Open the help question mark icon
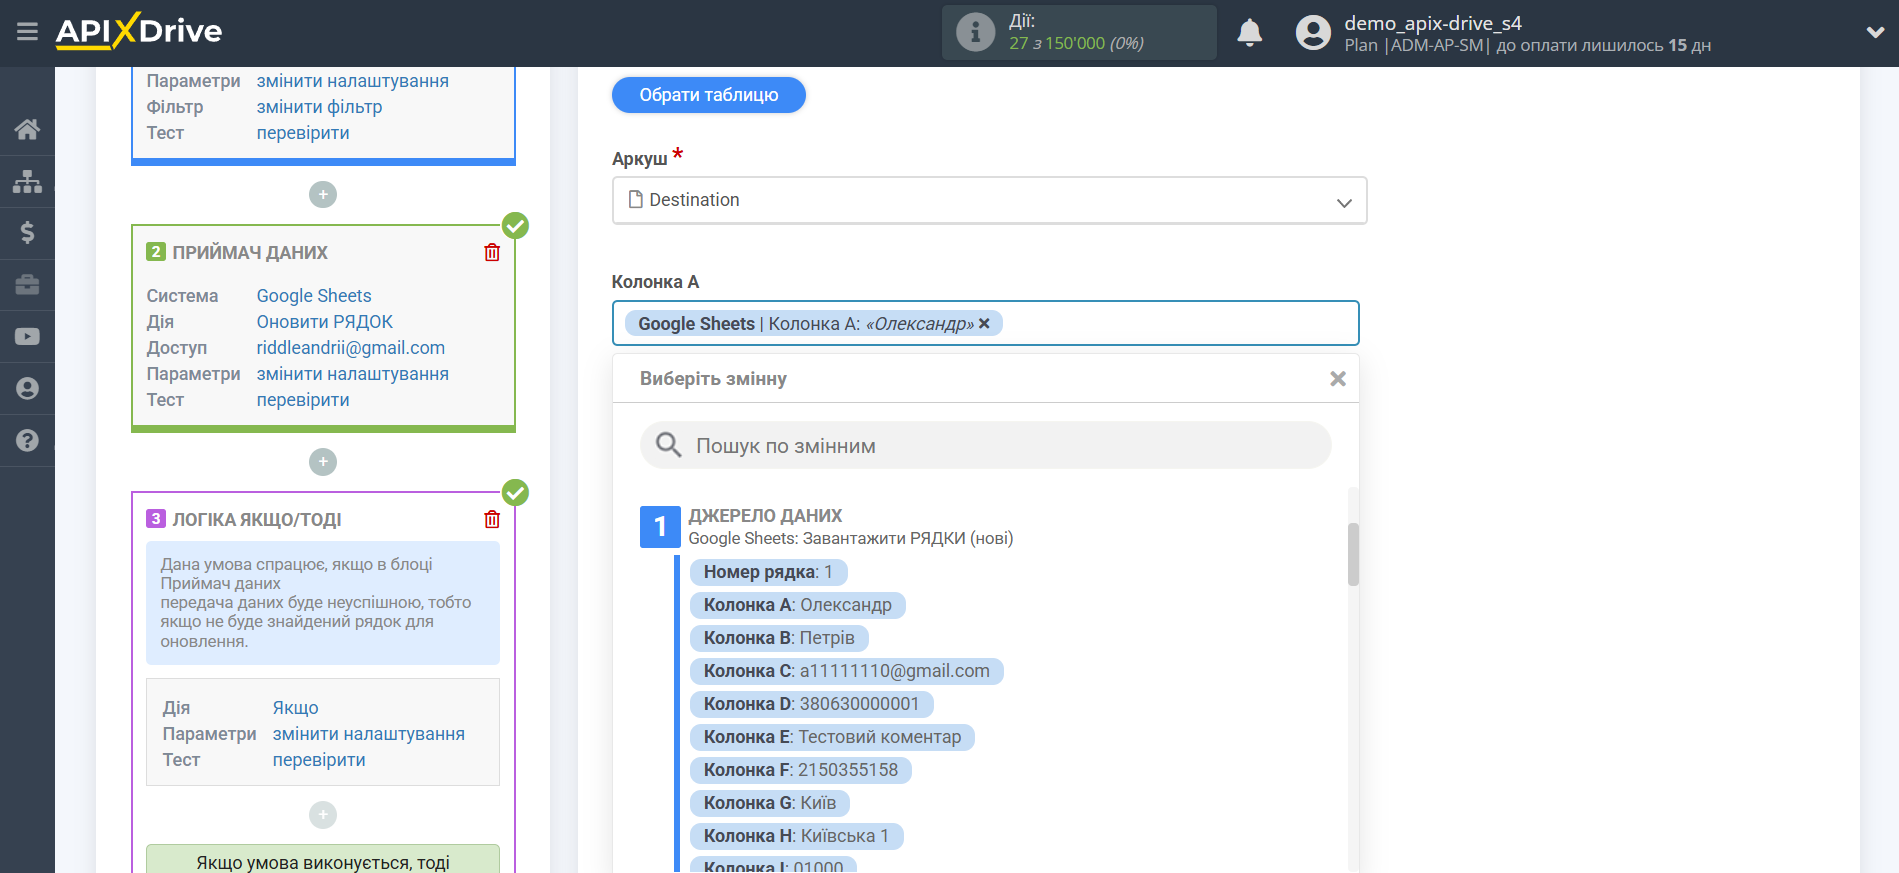Image resolution: width=1899 pixels, height=873 pixels. [27, 440]
